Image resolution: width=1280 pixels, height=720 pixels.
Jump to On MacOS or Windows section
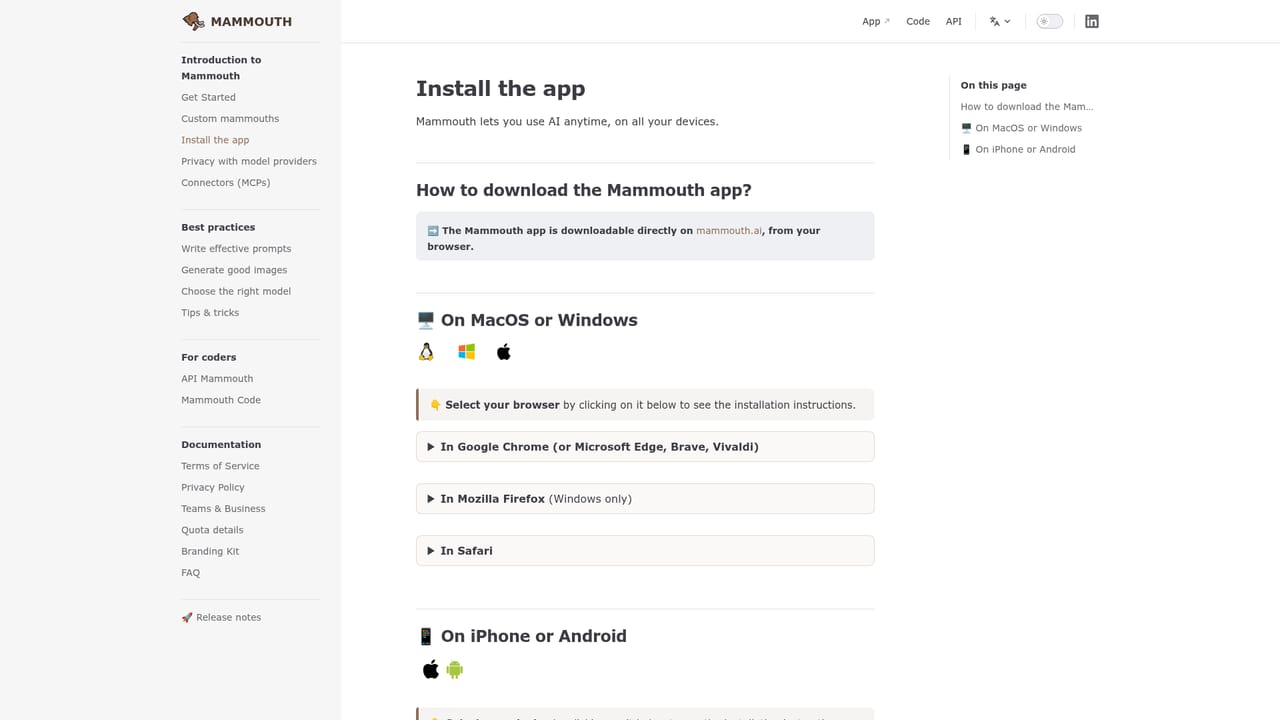[x=1021, y=128]
